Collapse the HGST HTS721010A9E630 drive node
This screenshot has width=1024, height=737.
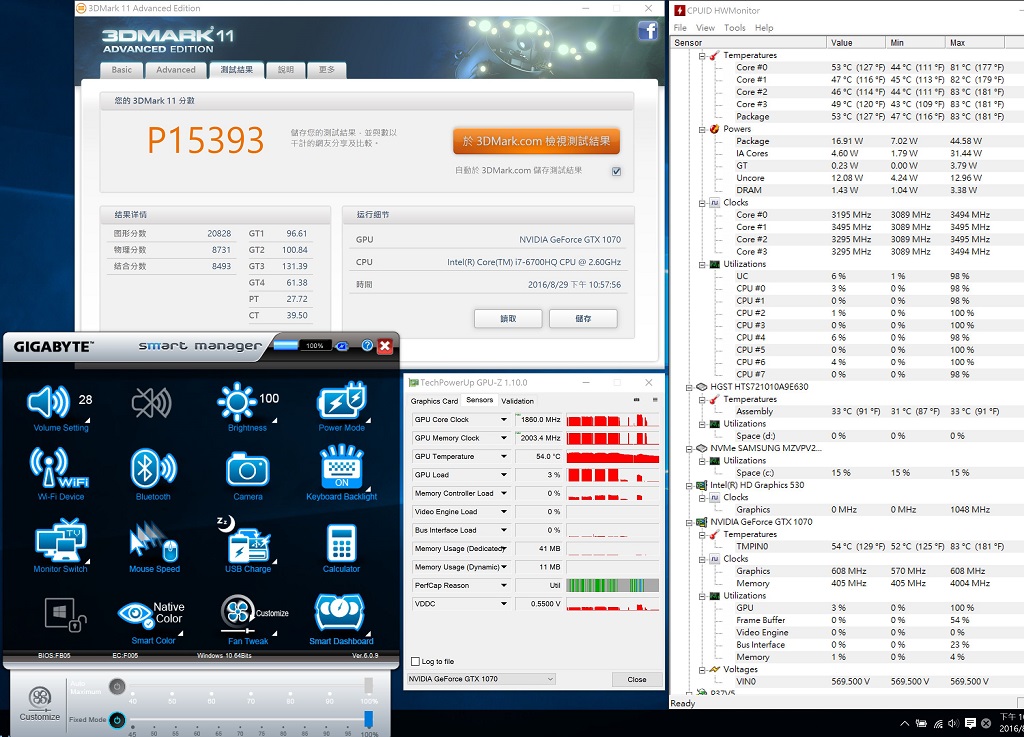[689, 387]
